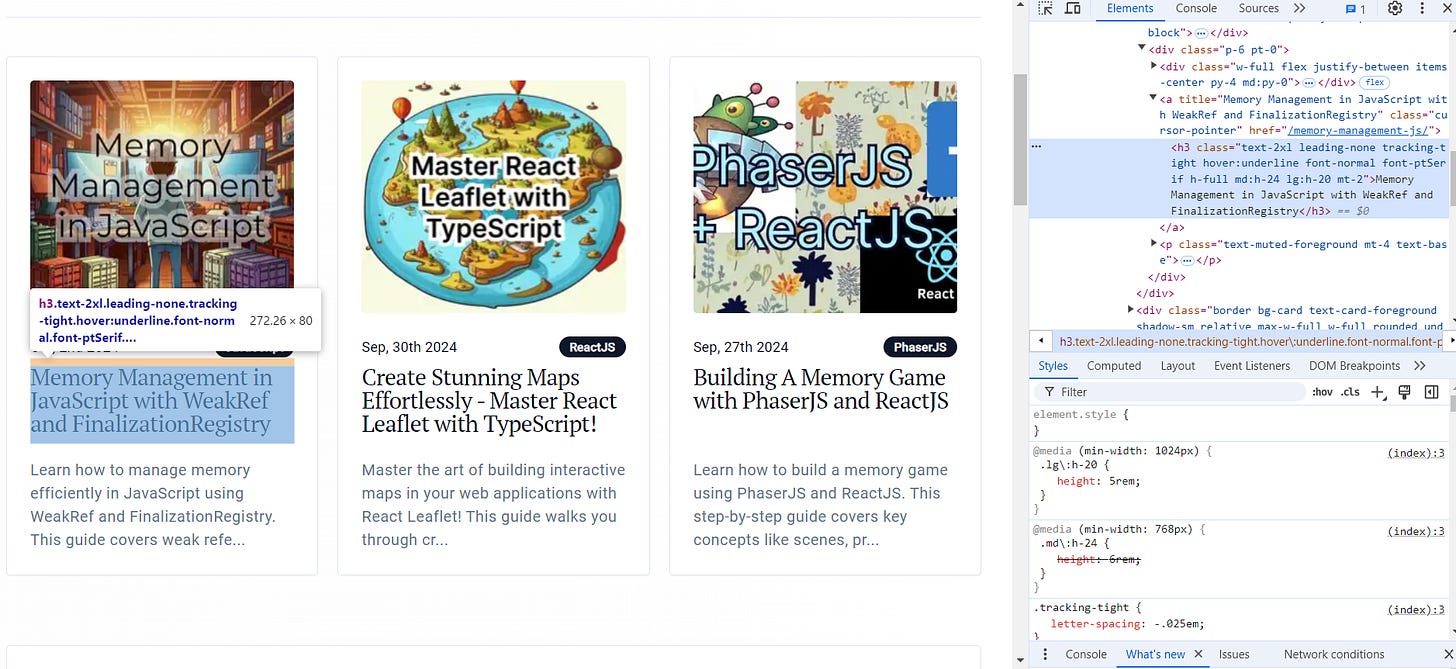Open (index):3 source for .tracking-tight rule

(1417, 609)
